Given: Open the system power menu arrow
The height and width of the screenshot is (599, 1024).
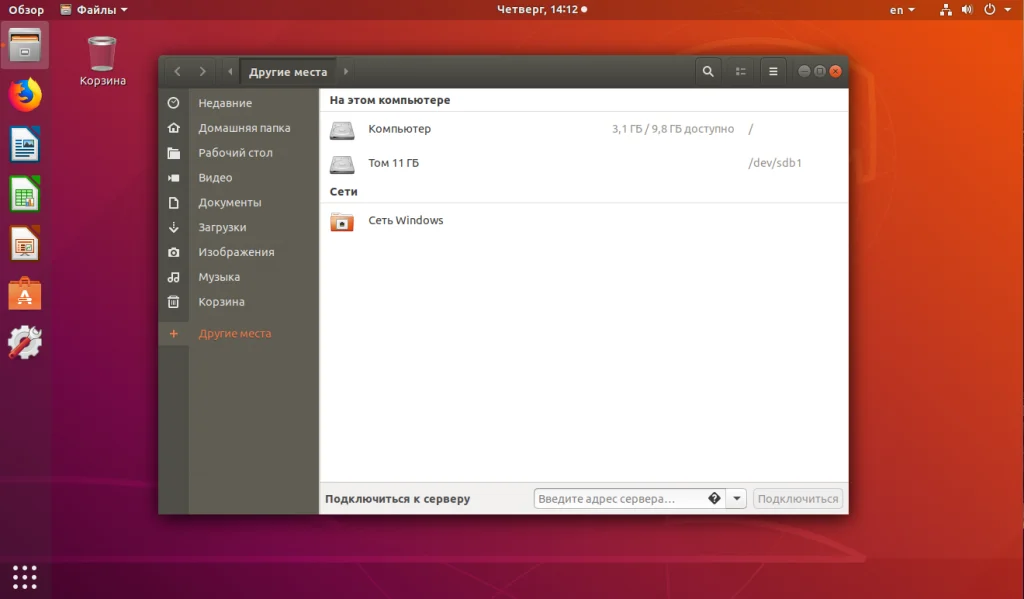Looking at the screenshot, I should tap(1008, 10).
